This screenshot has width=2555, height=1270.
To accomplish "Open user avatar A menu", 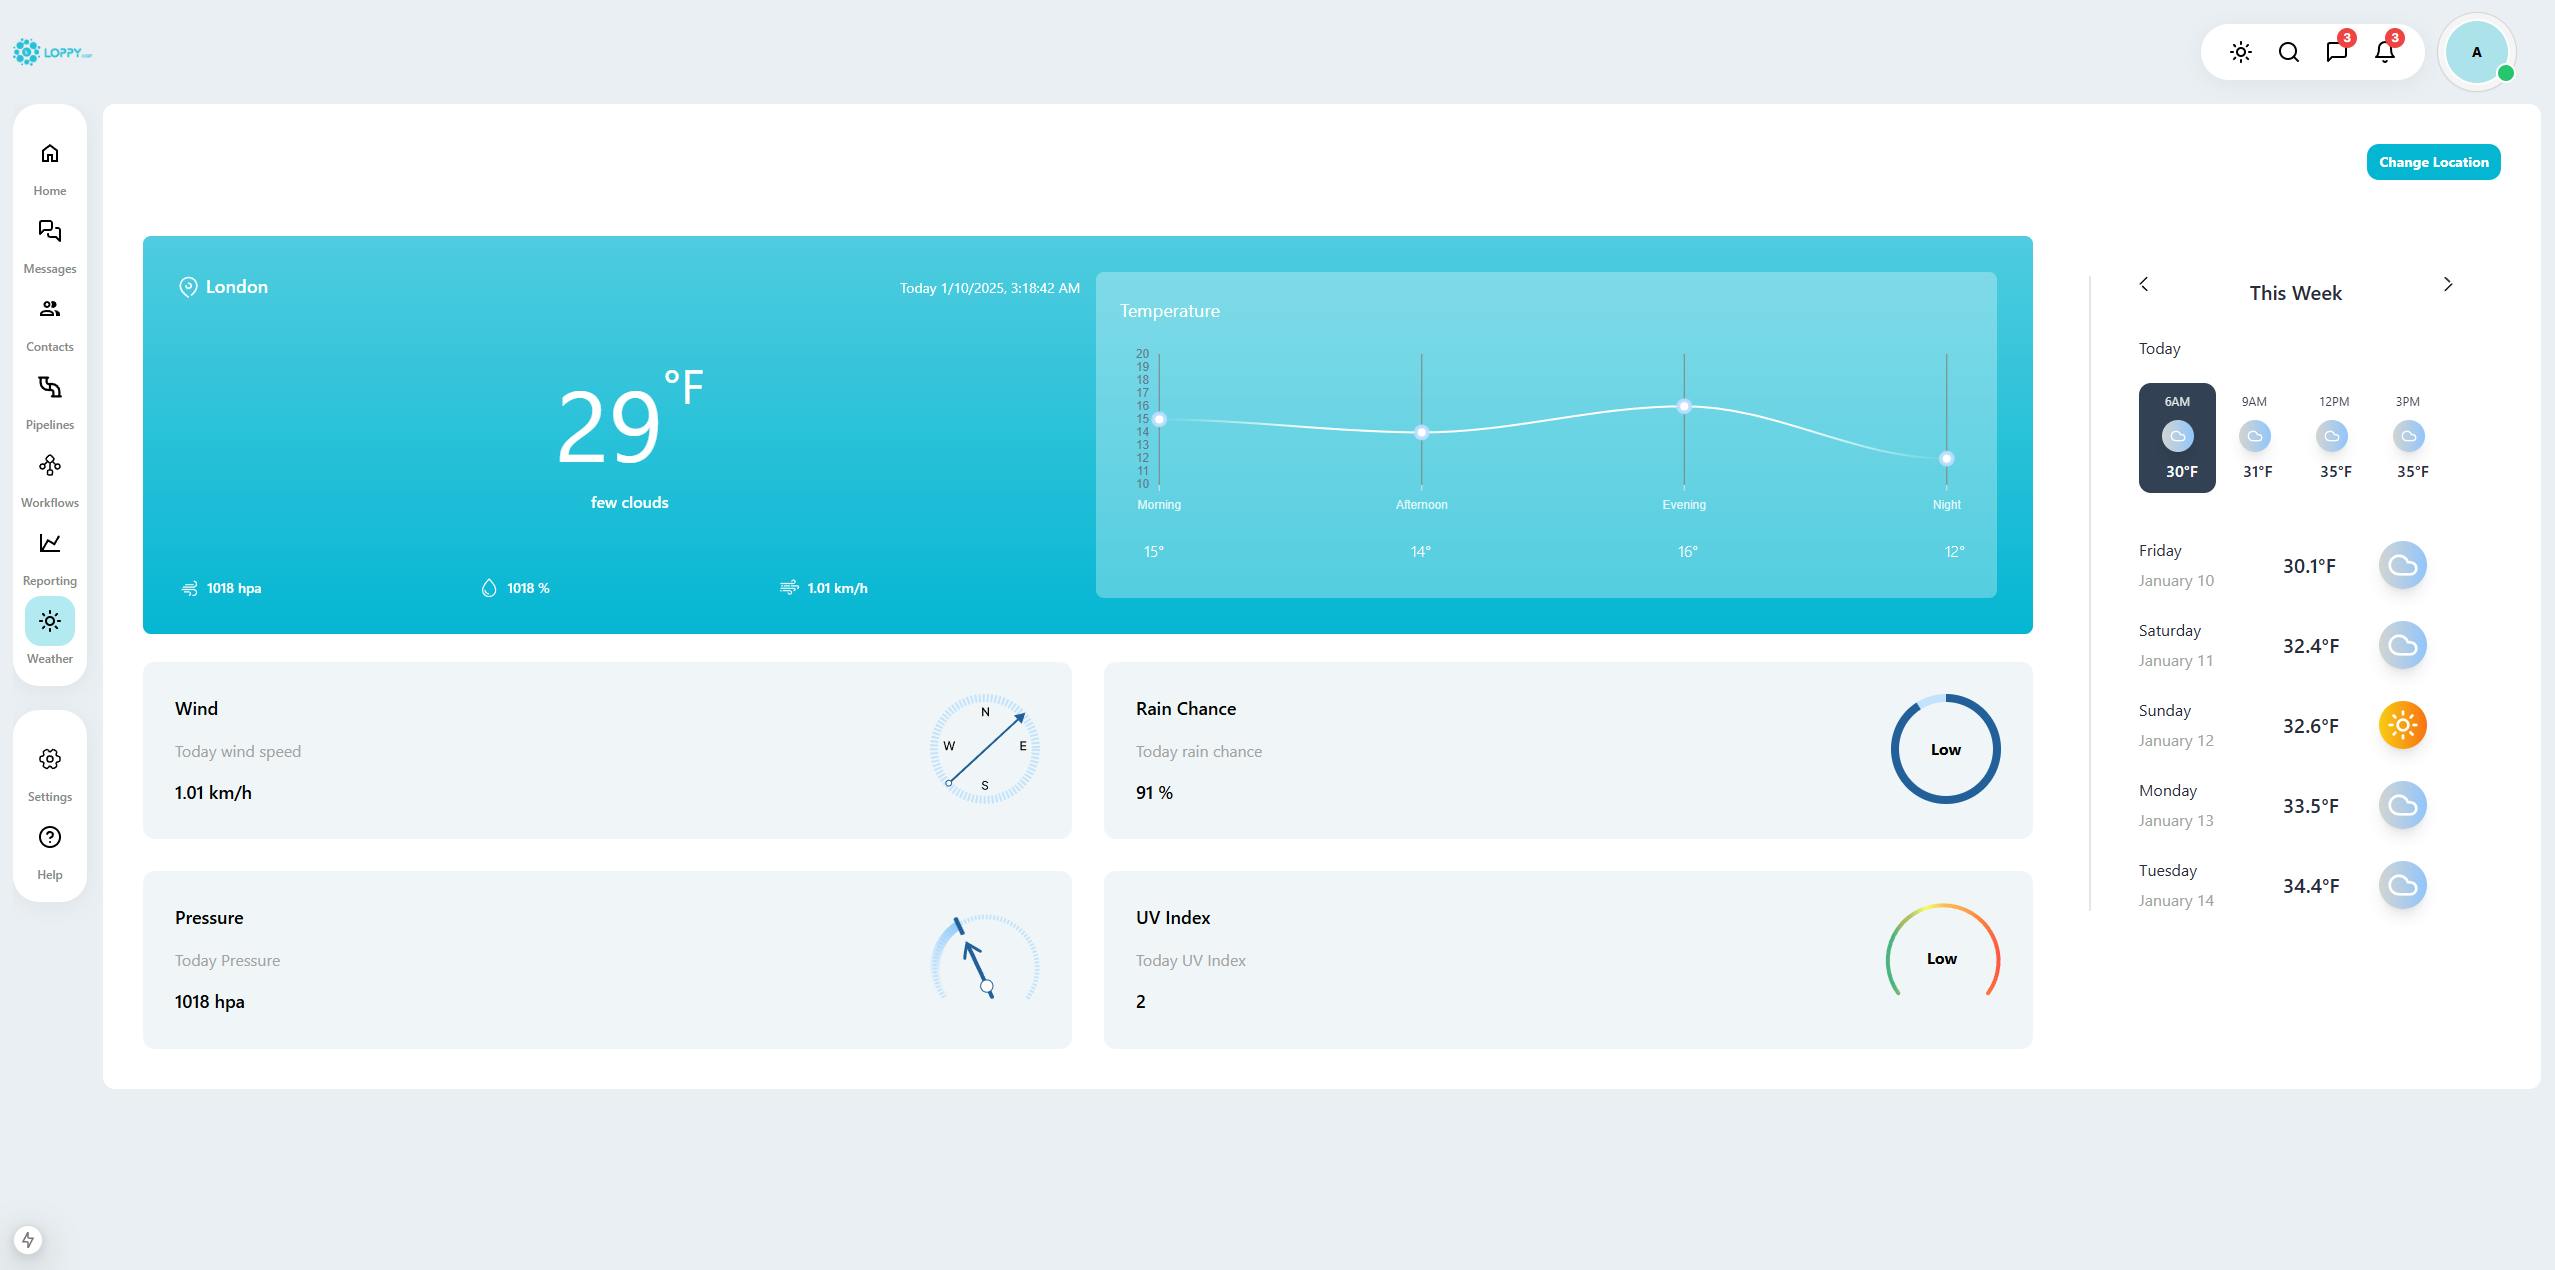I will point(2476,53).
